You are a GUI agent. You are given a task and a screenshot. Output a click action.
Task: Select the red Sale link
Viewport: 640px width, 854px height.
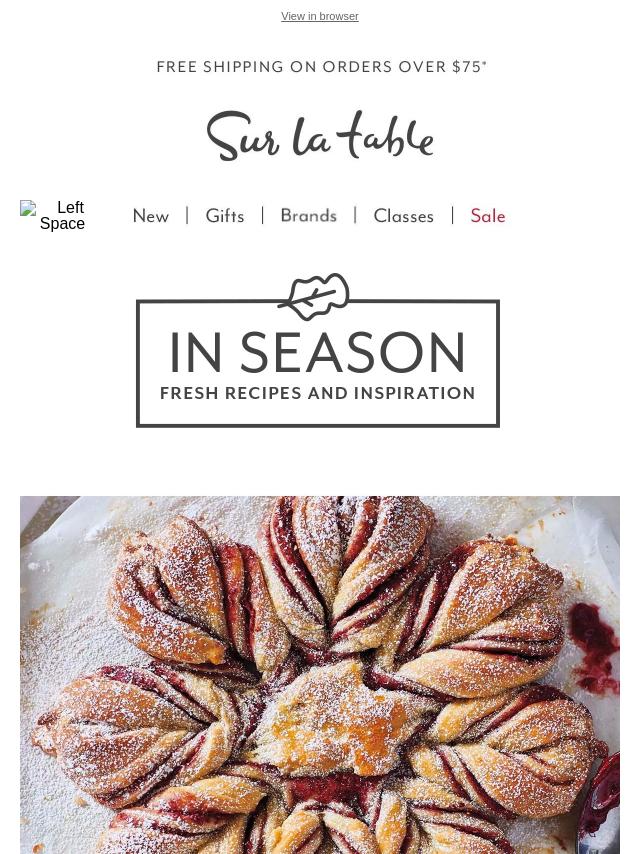coord(488,216)
